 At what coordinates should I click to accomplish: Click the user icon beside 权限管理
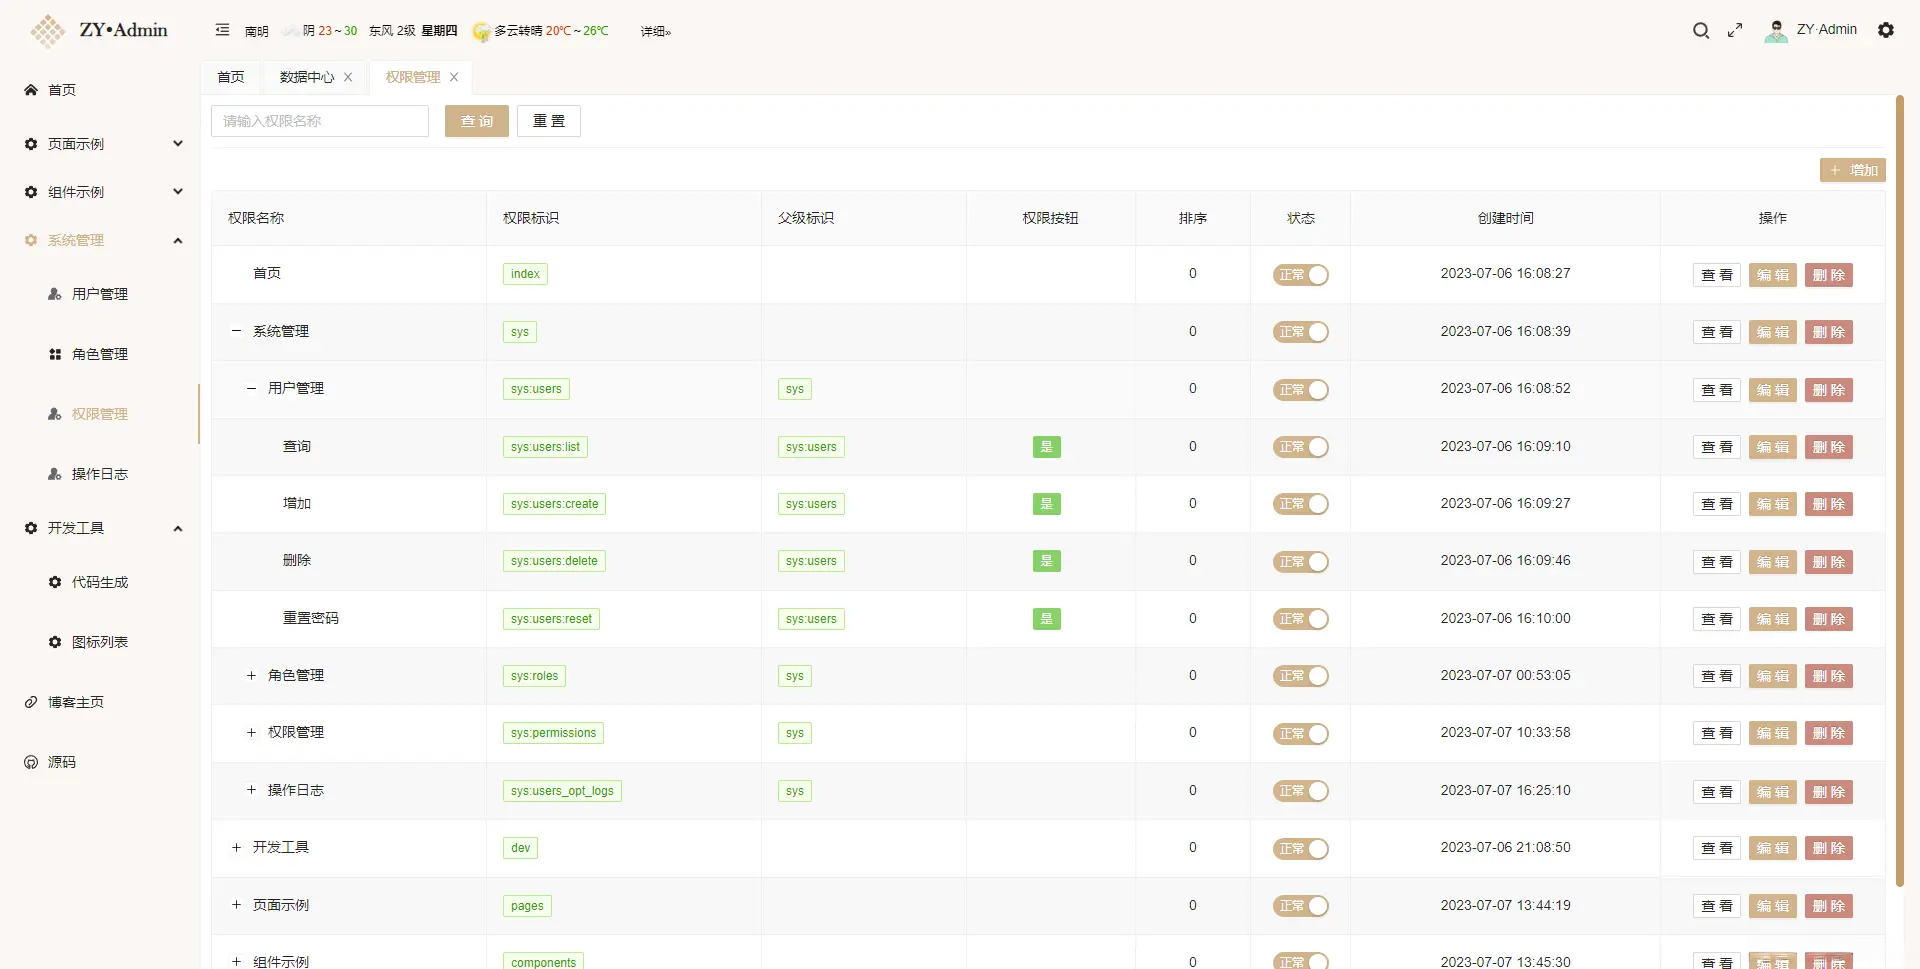click(x=55, y=414)
